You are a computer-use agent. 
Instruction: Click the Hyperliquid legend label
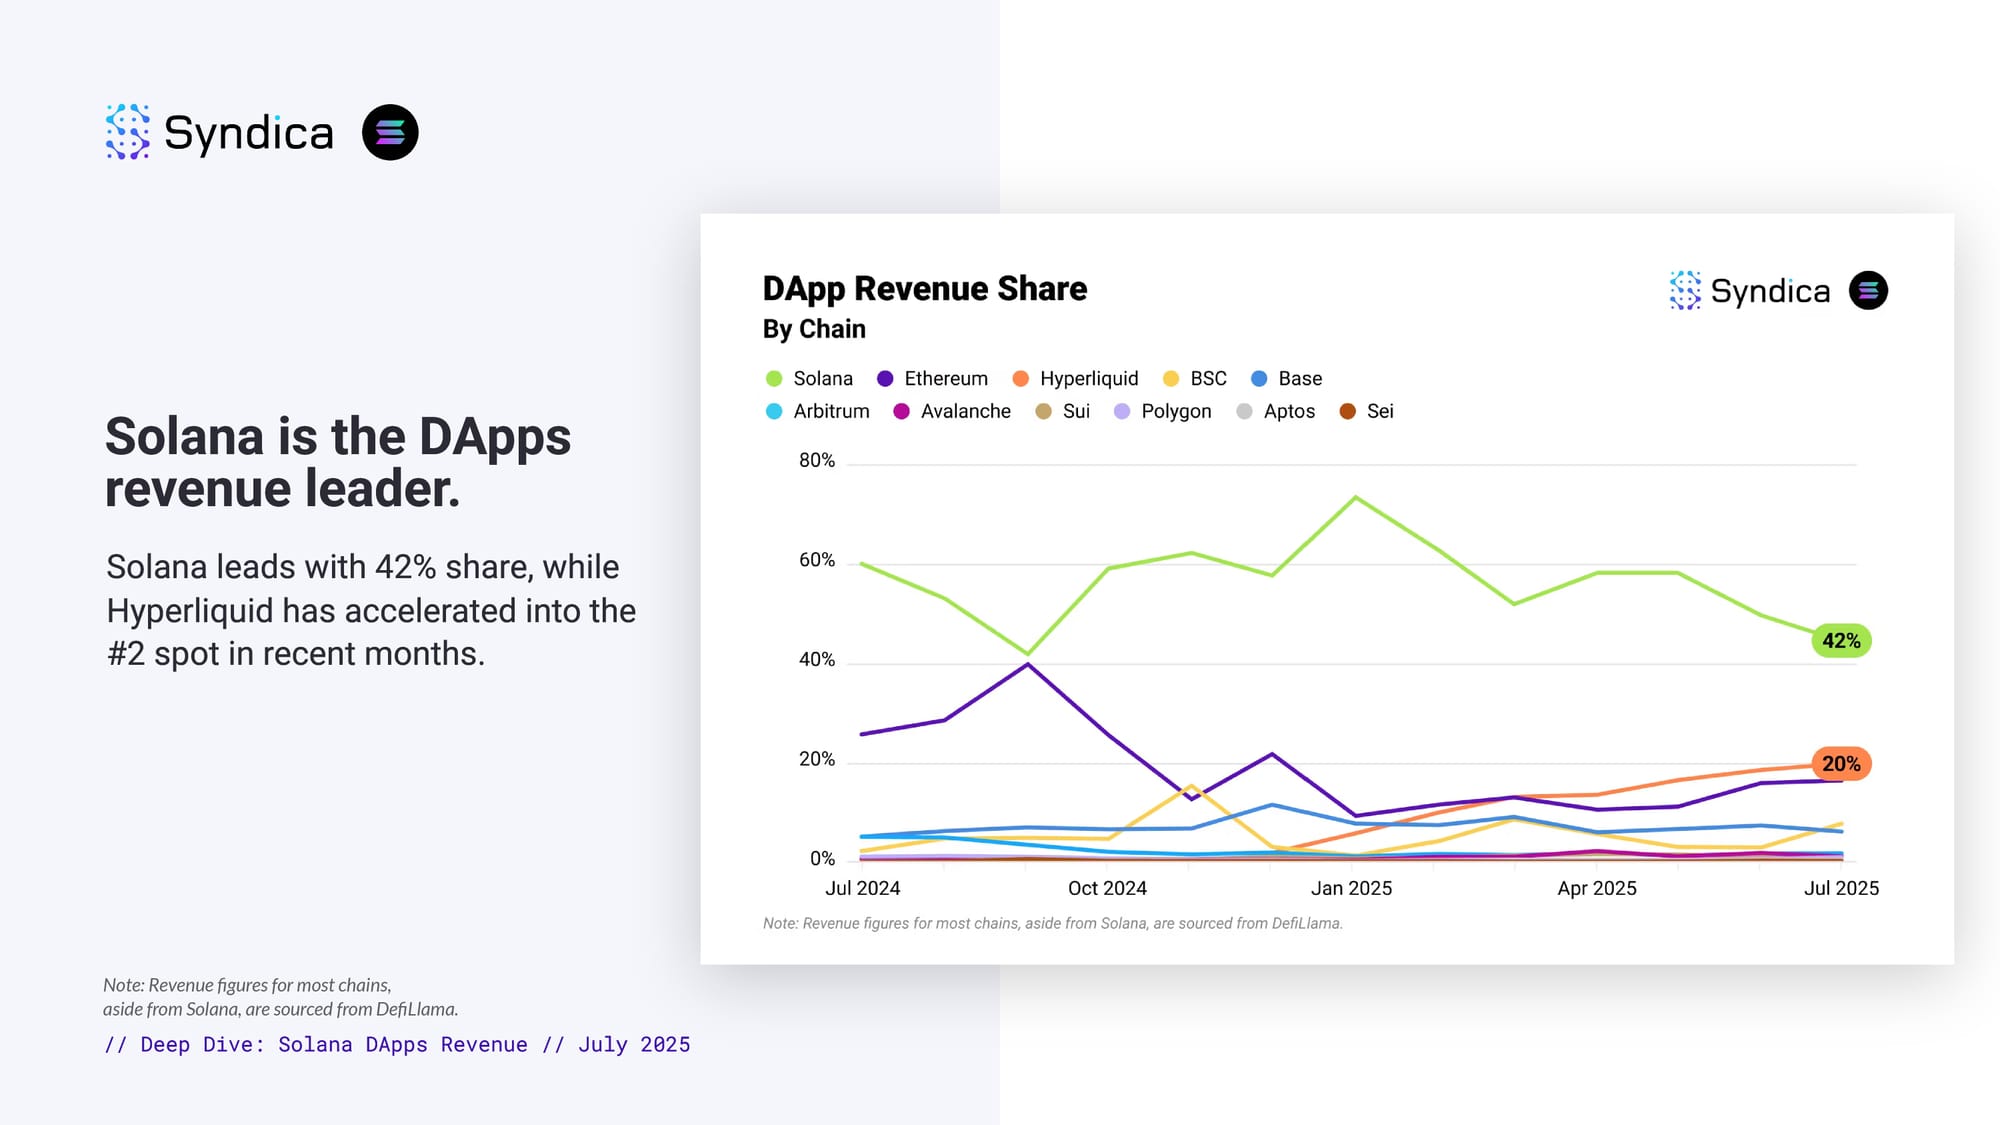[1089, 379]
